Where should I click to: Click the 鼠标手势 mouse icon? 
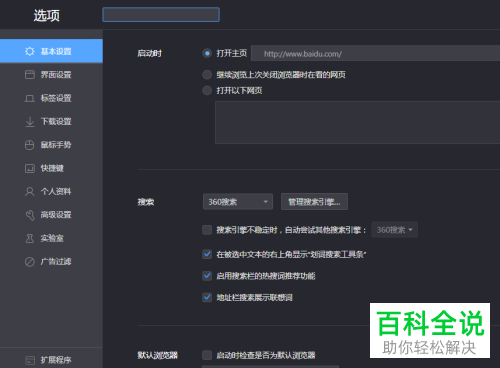[x=30, y=145]
